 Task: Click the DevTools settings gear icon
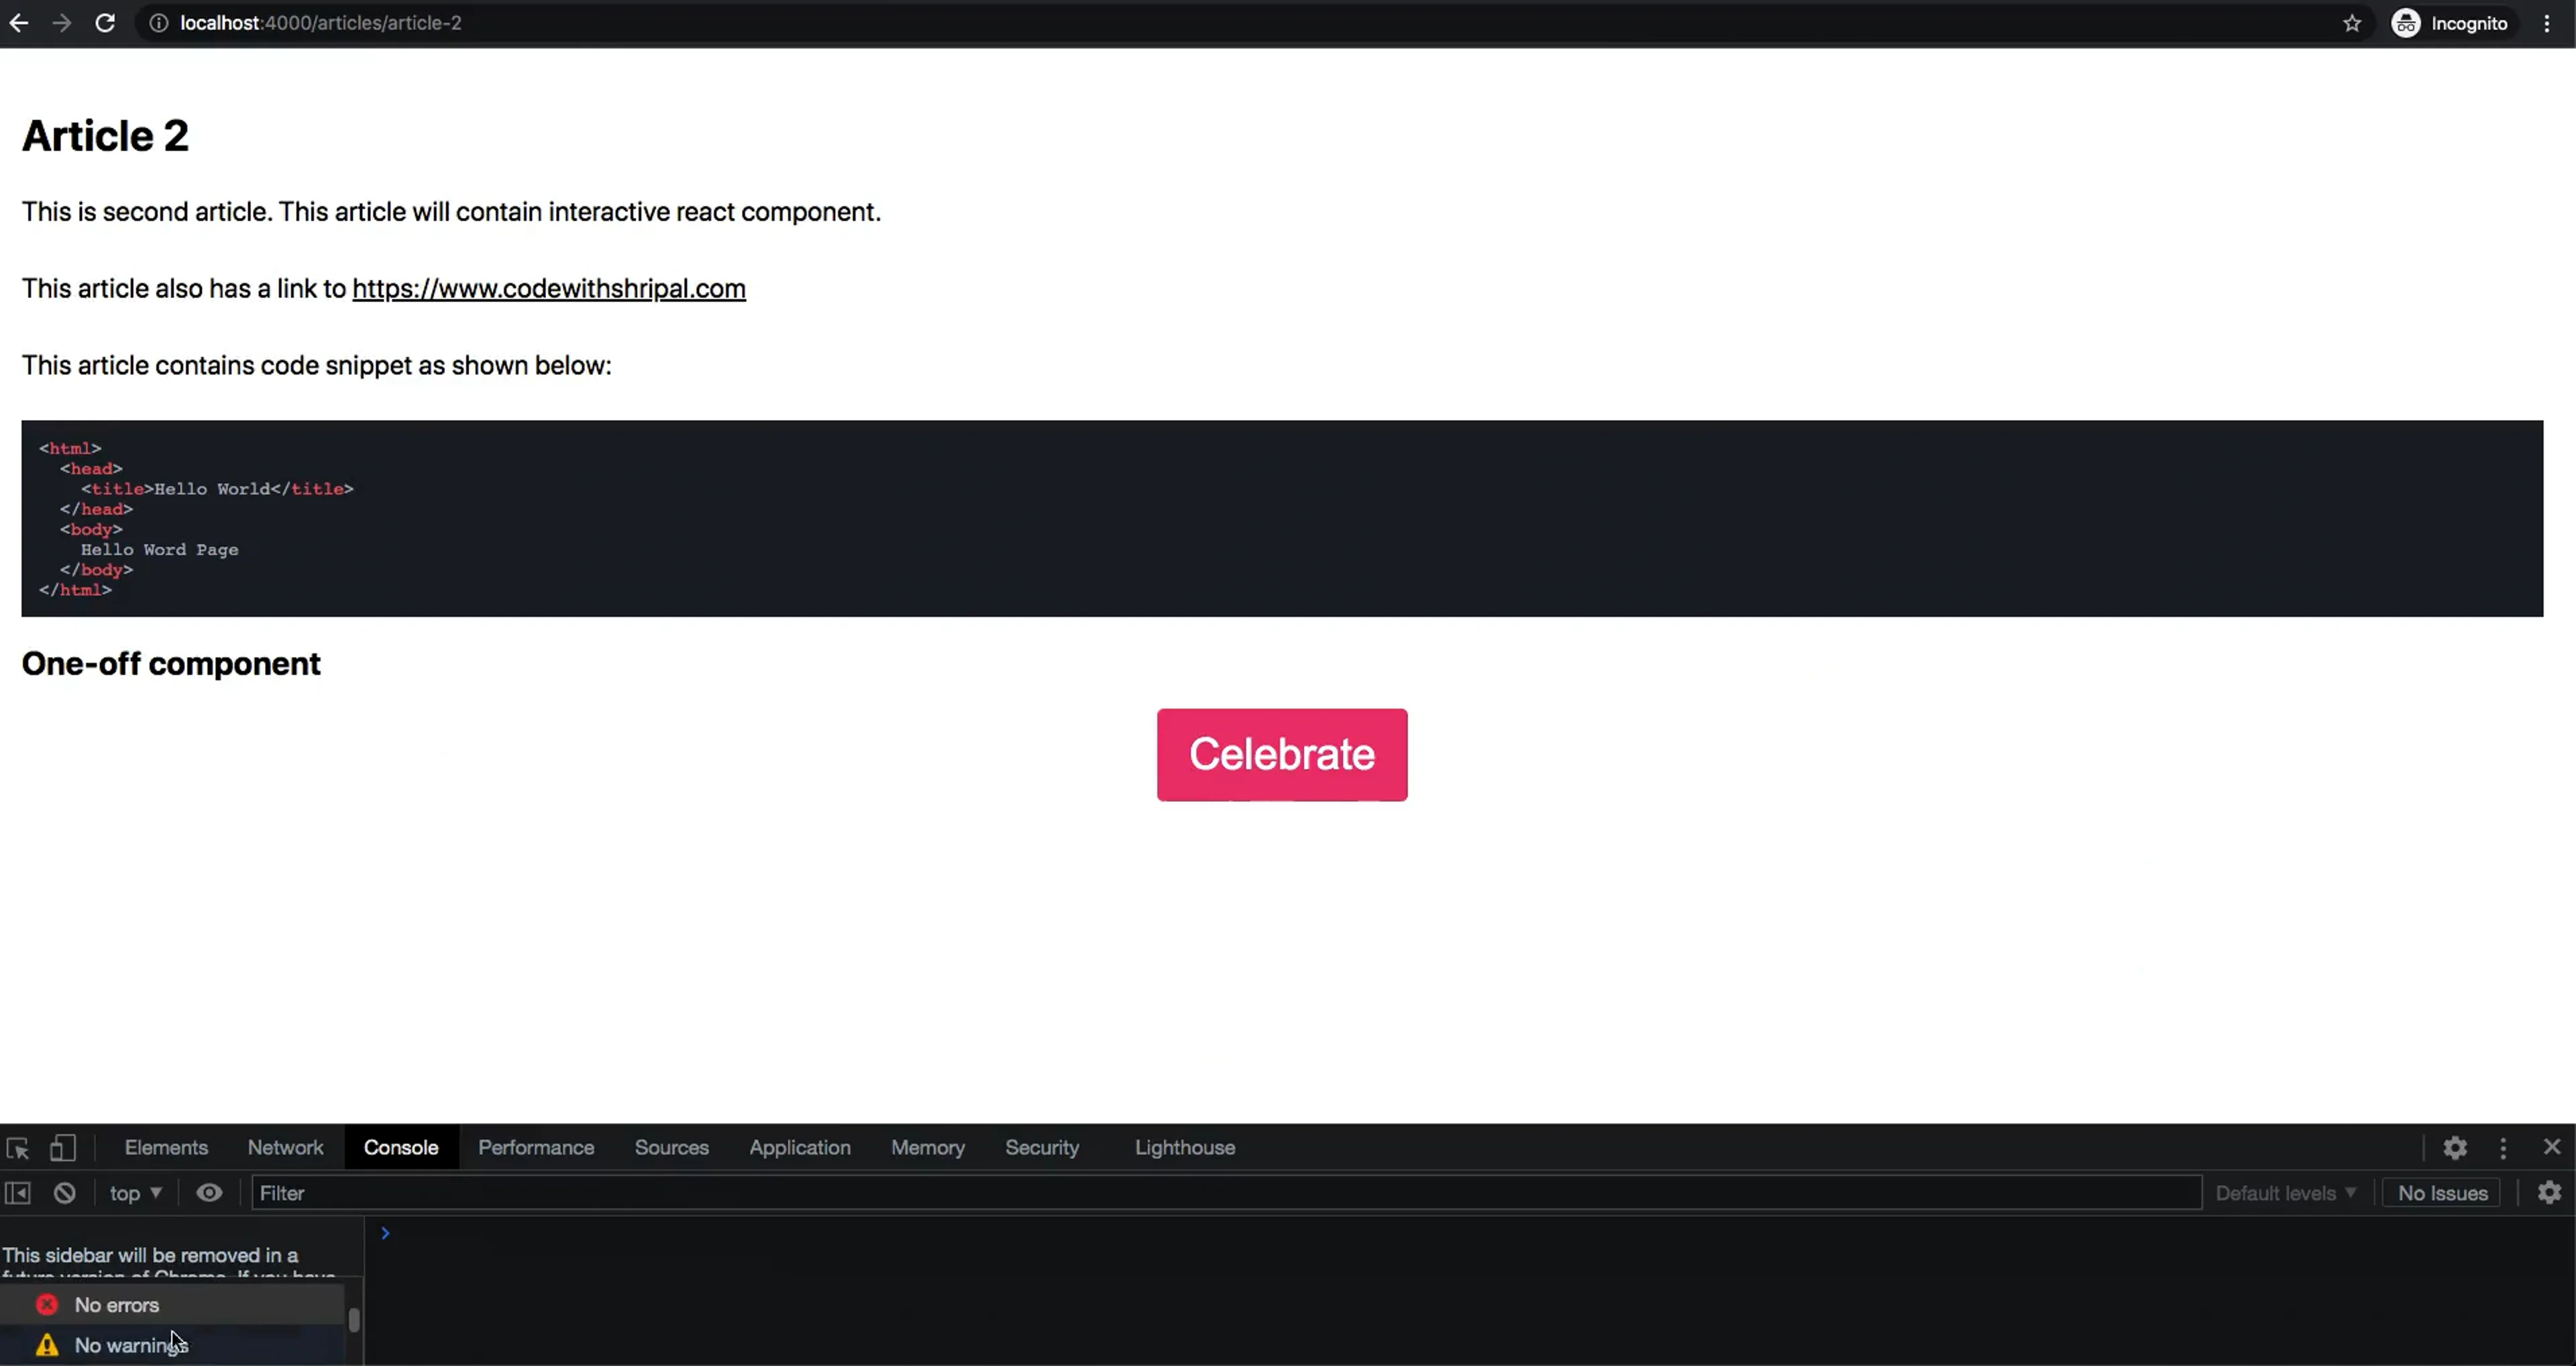click(2455, 1147)
